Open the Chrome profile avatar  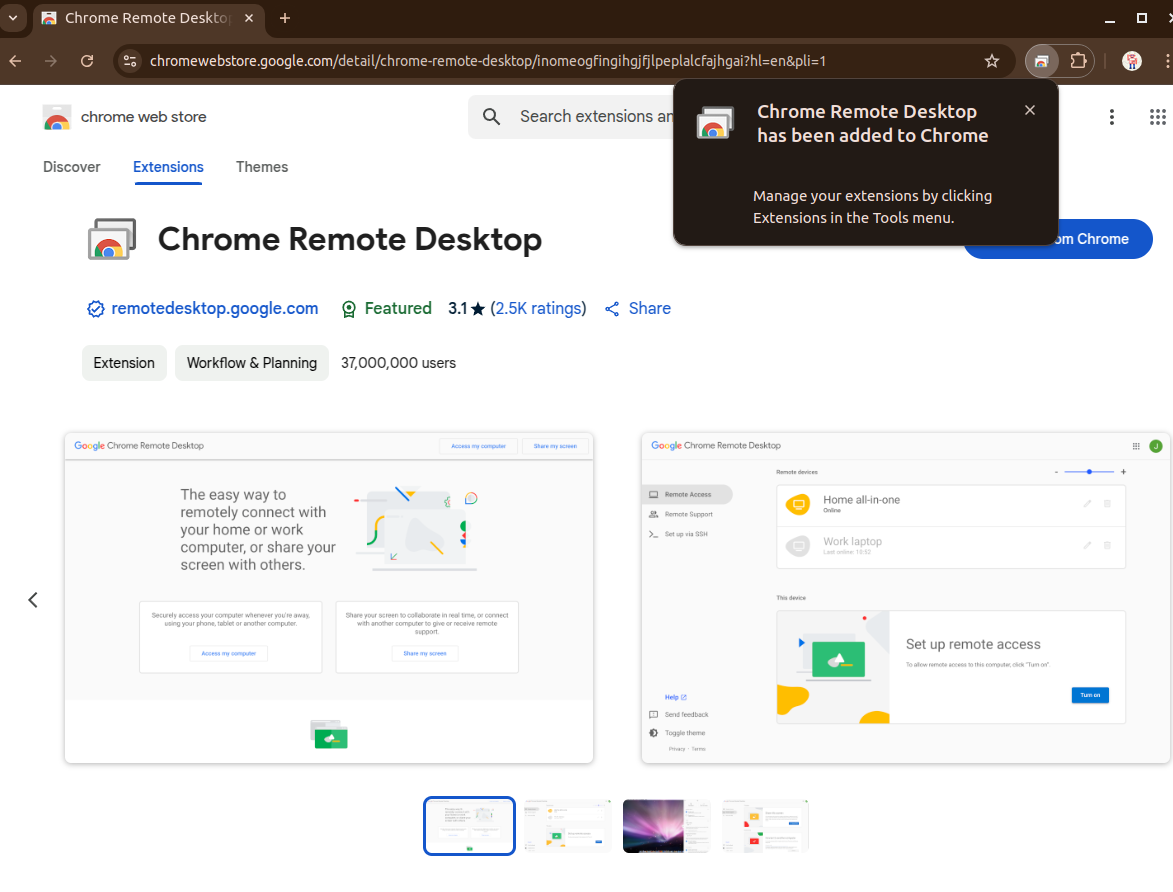tap(1132, 61)
